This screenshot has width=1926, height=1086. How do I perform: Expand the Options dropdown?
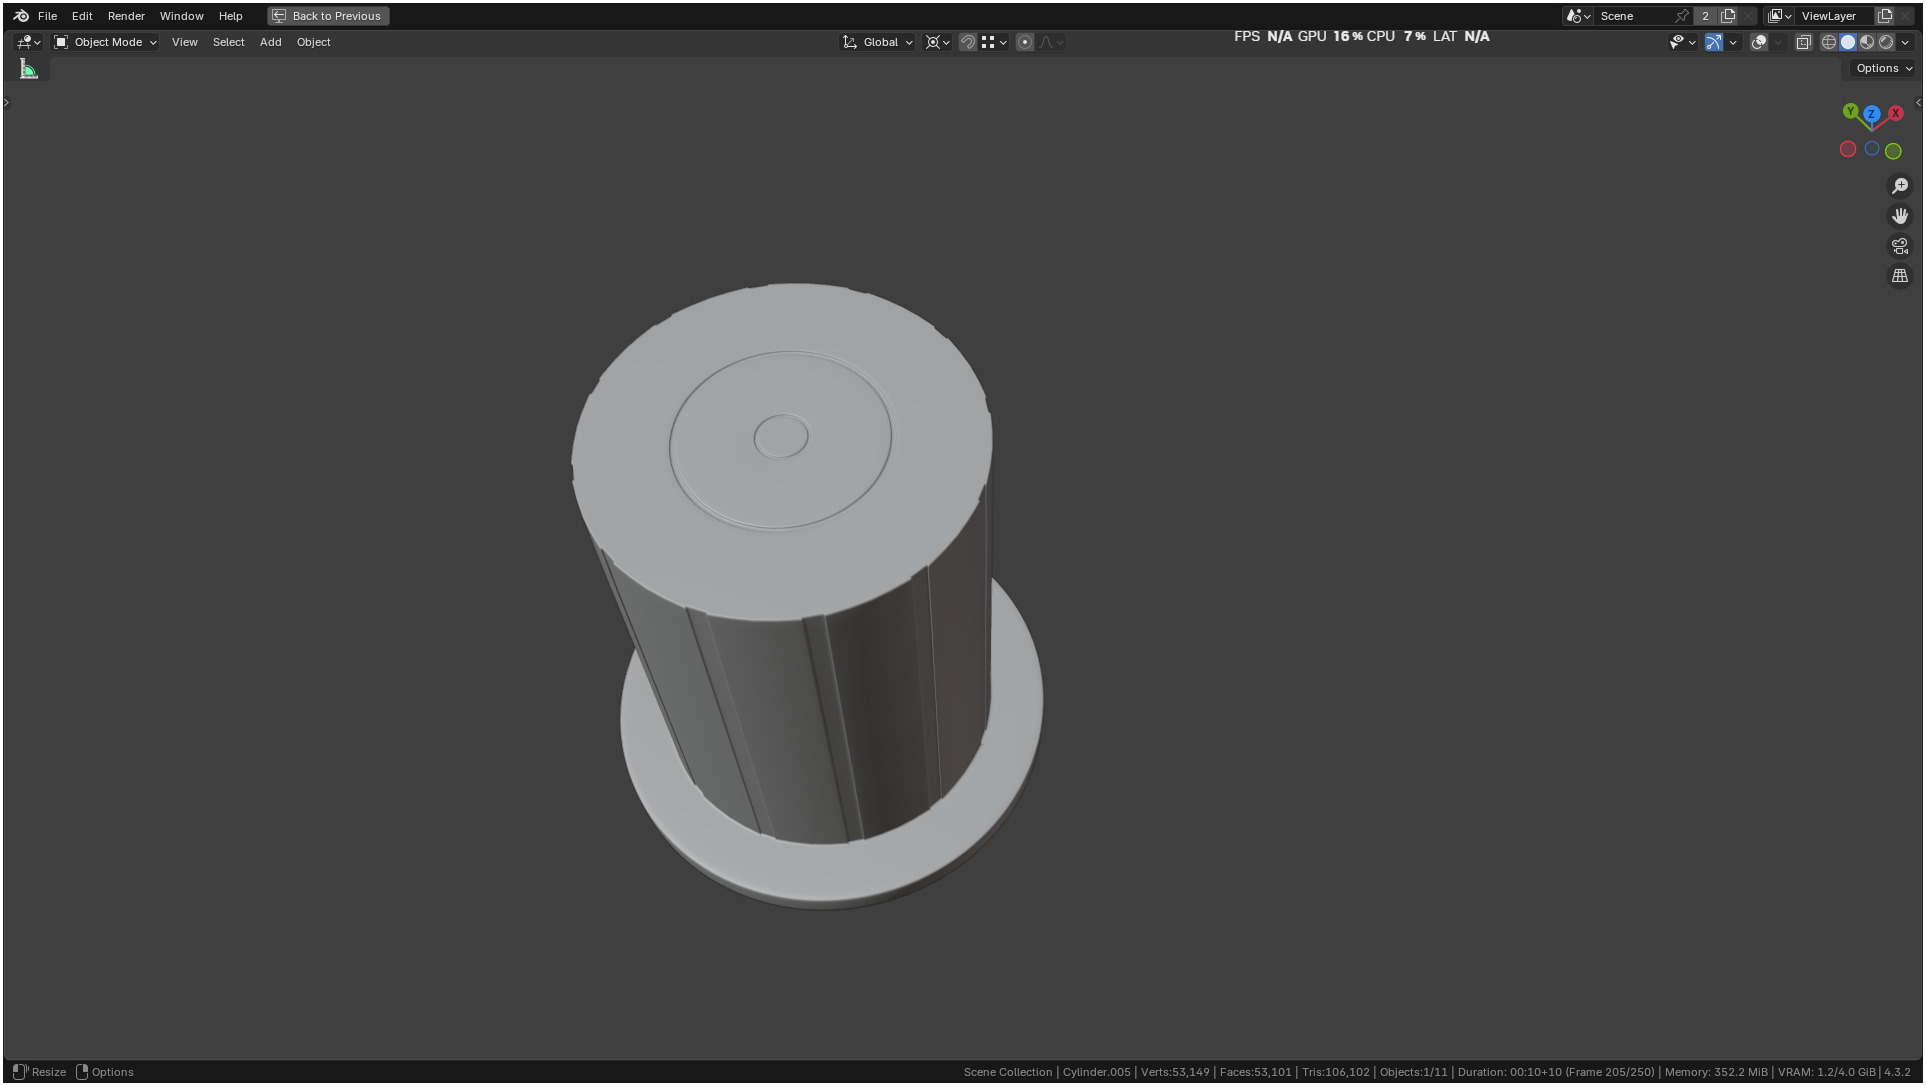pyautogui.click(x=1883, y=68)
